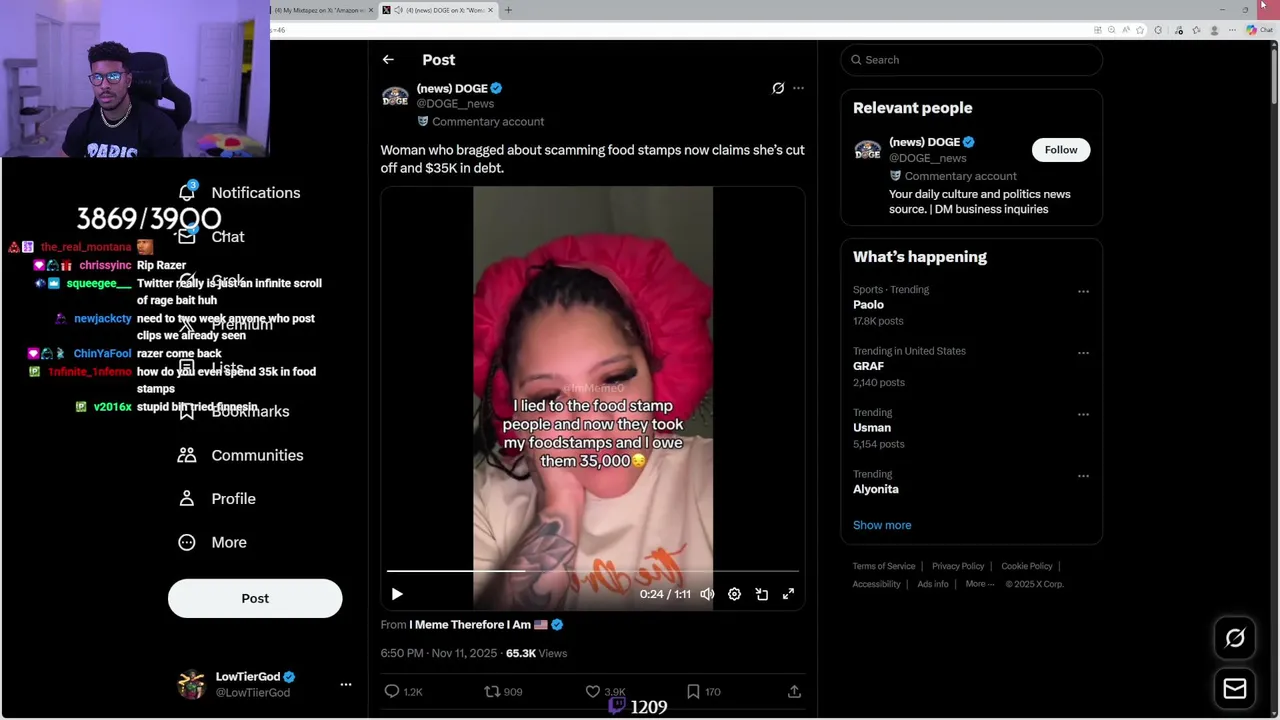Repost using the retweet icon
This screenshot has height=720, width=1280.
[x=492, y=691]
